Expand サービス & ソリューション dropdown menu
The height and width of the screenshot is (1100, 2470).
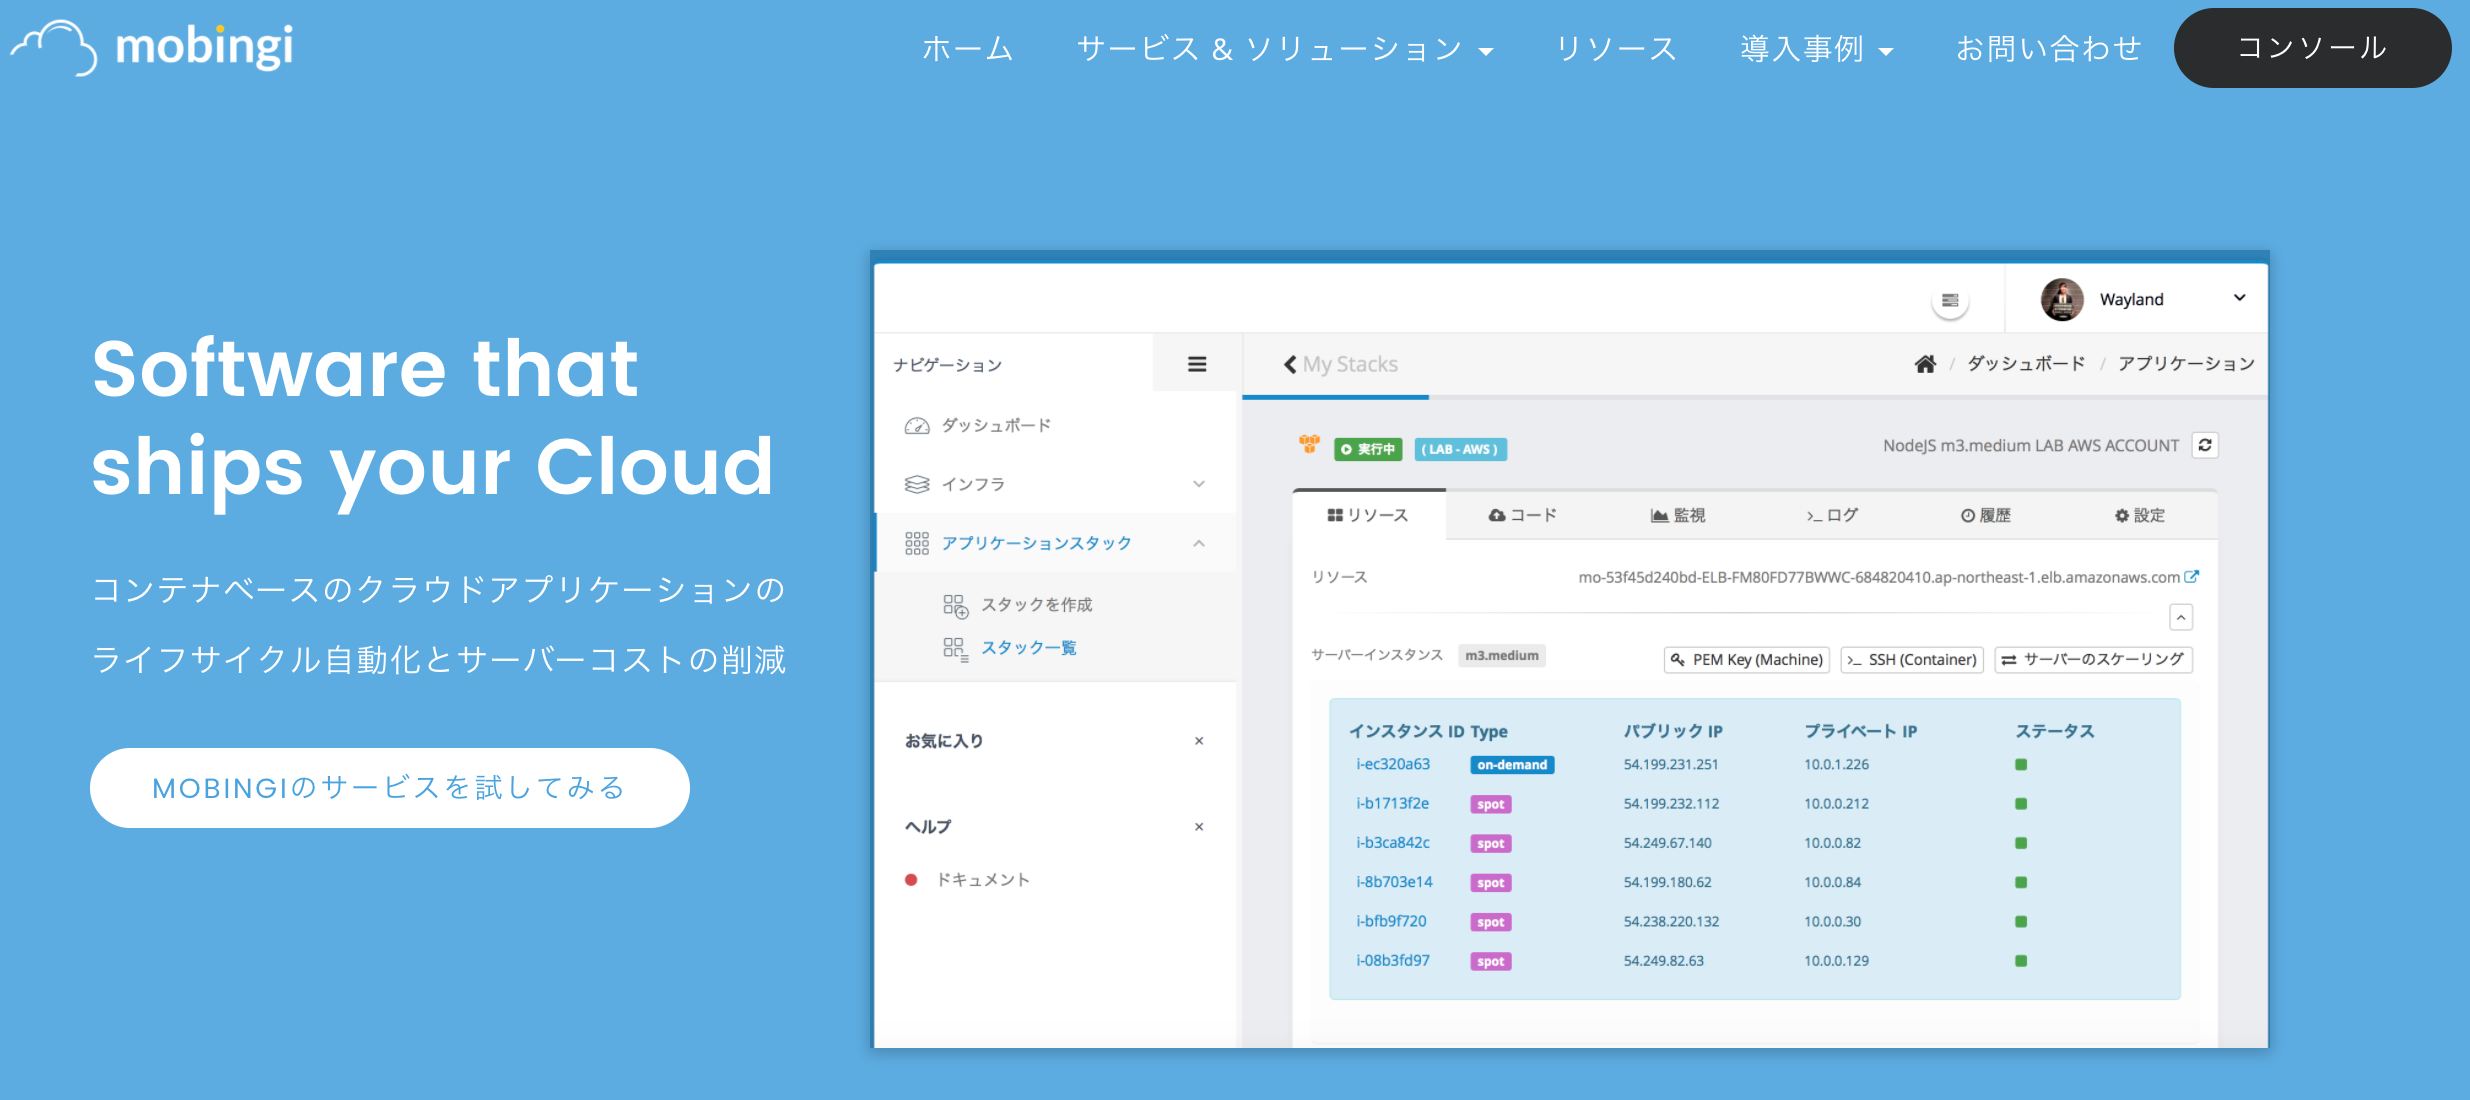[x=1285, y=48]
